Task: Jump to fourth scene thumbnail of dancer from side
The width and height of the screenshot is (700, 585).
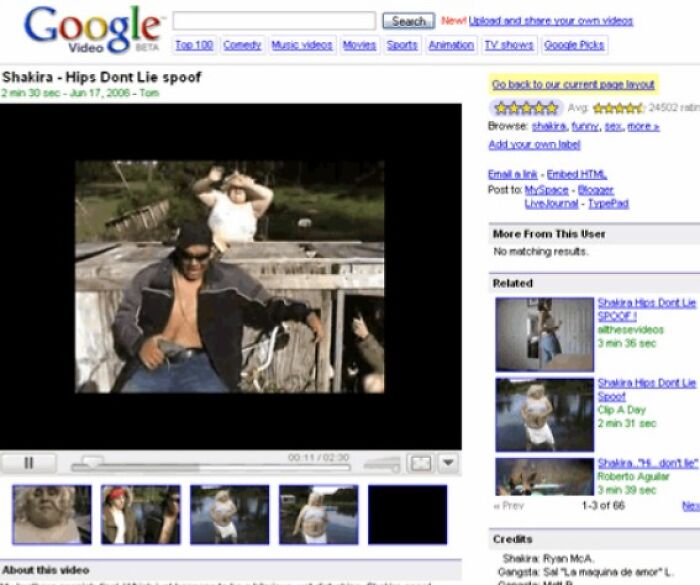Action: pos(318,514)
